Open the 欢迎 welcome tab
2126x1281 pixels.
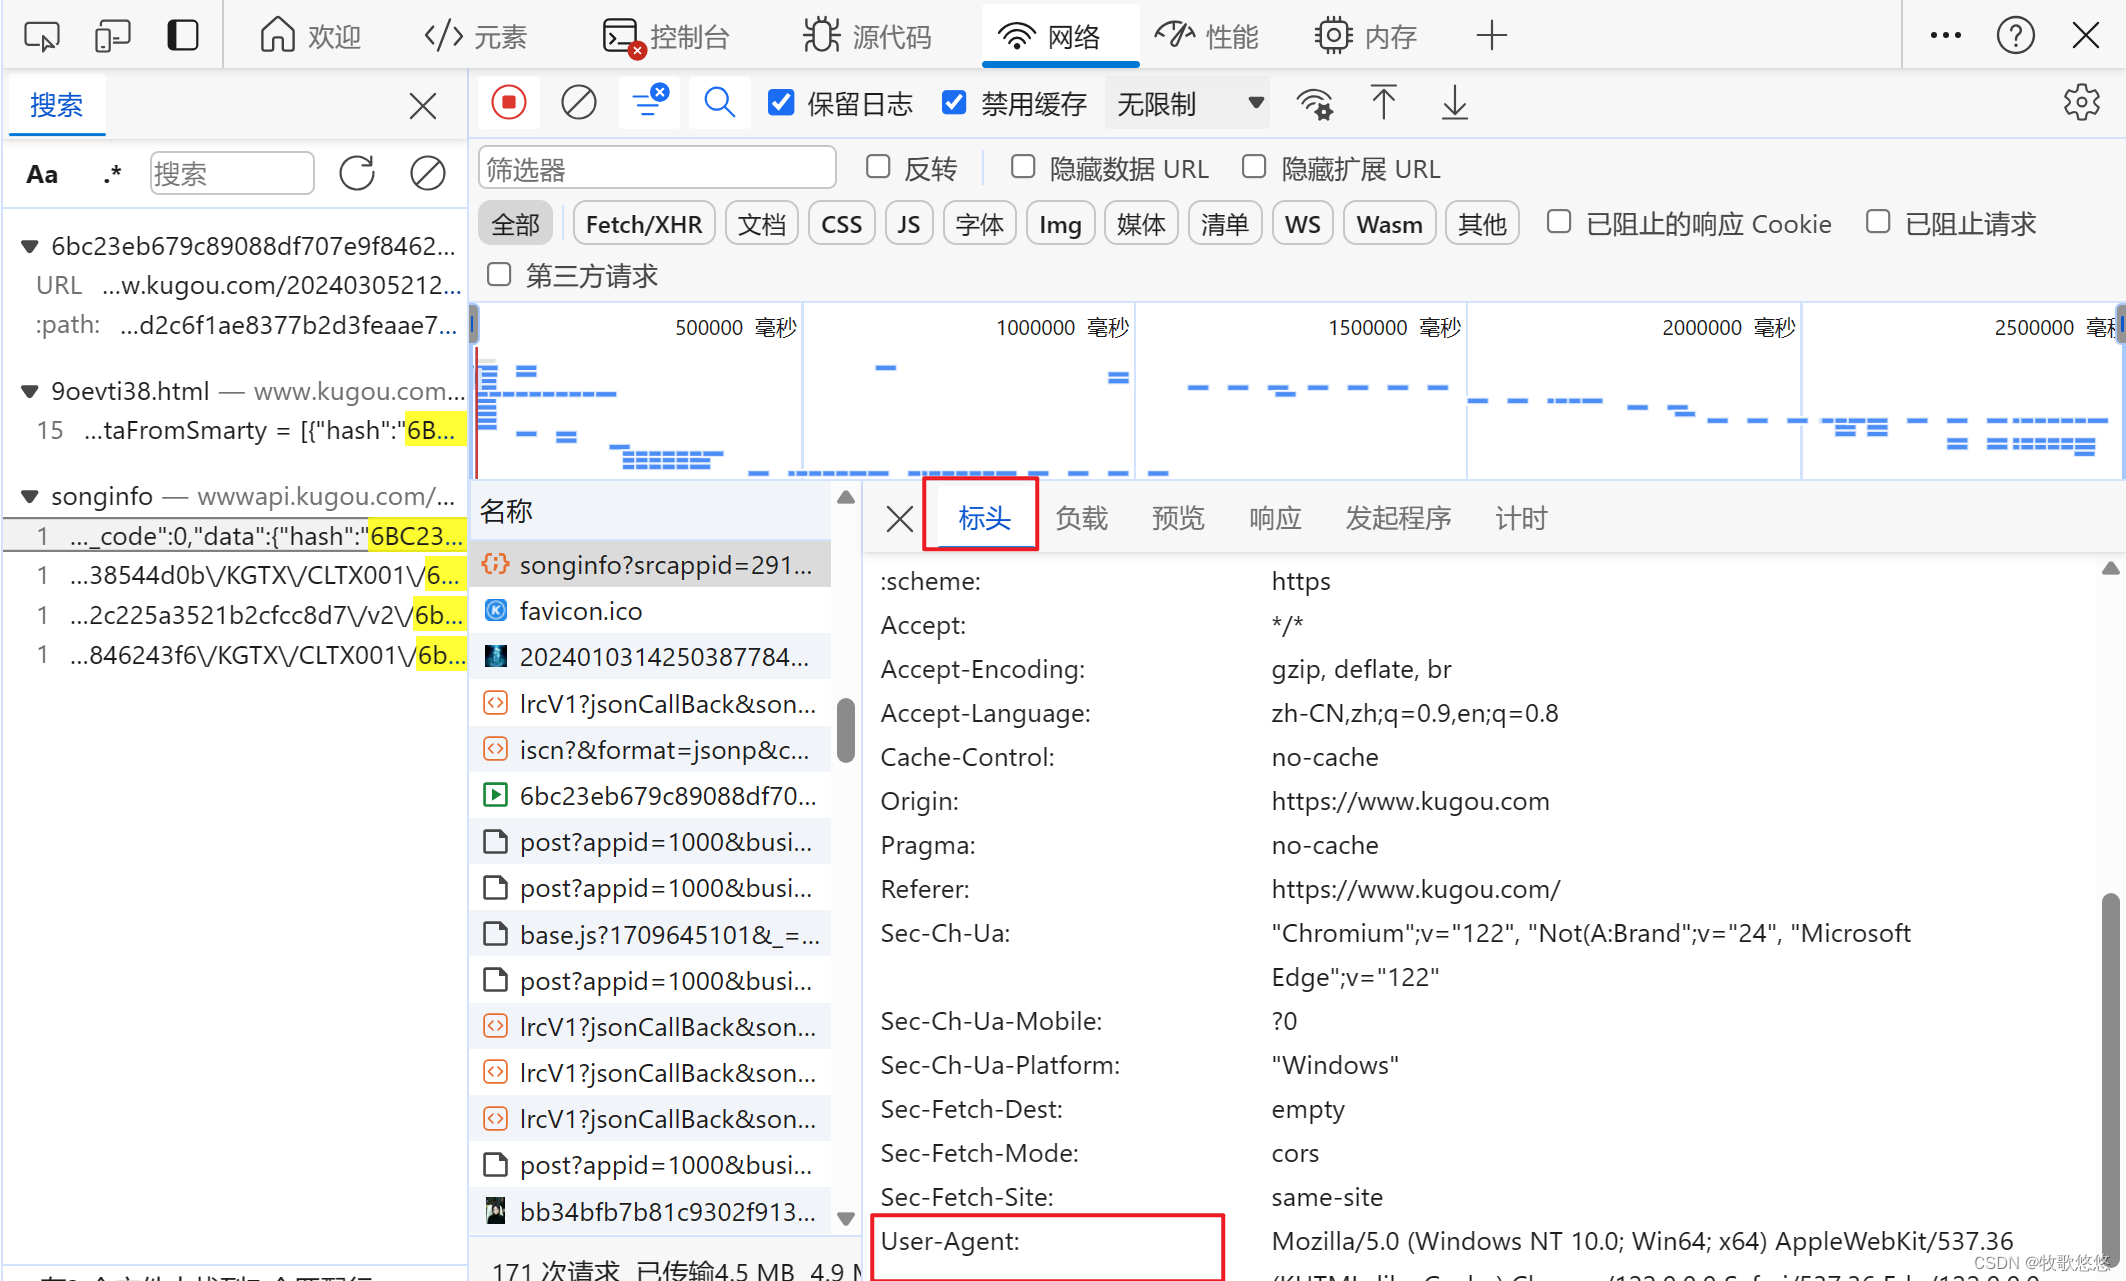pos(310,36)
